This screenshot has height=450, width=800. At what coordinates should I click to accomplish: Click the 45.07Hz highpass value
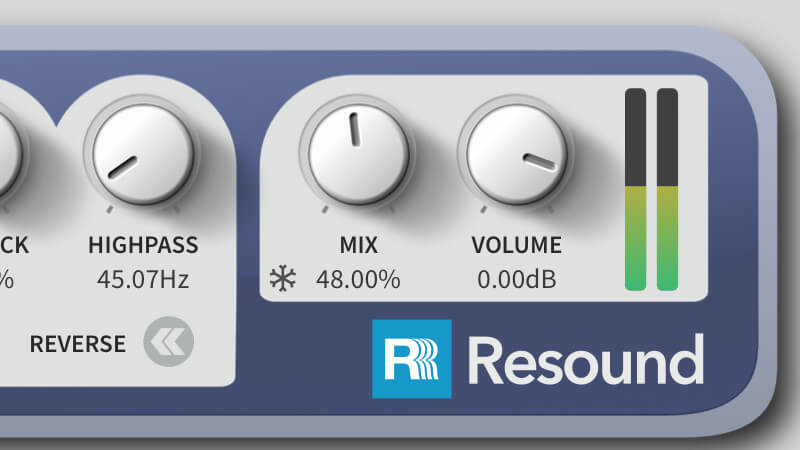pyautogui.click(x=143, y=280)
